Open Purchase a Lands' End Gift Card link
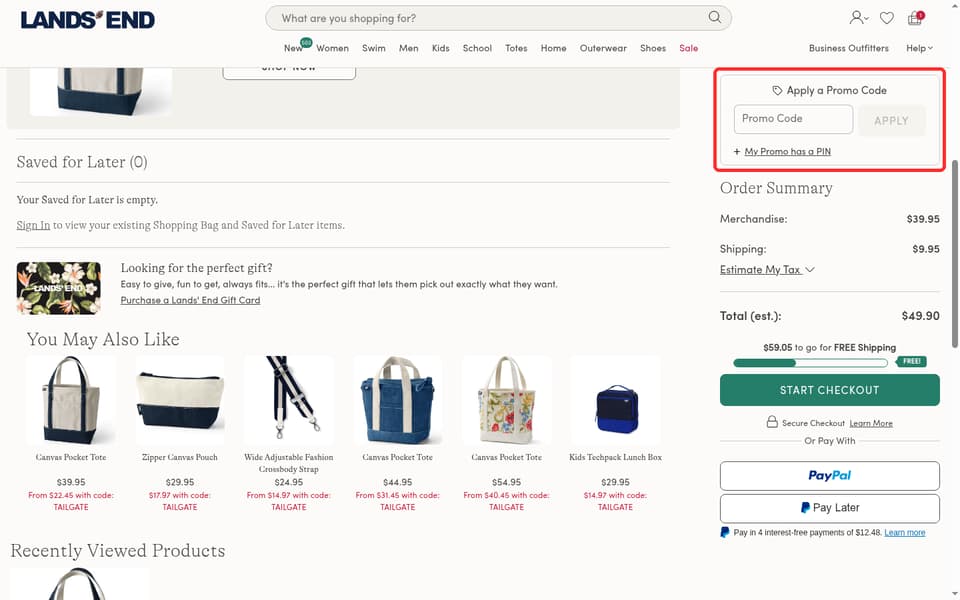Image resolution: width=960 pixels, height=600 pixels. coord(190,300)
